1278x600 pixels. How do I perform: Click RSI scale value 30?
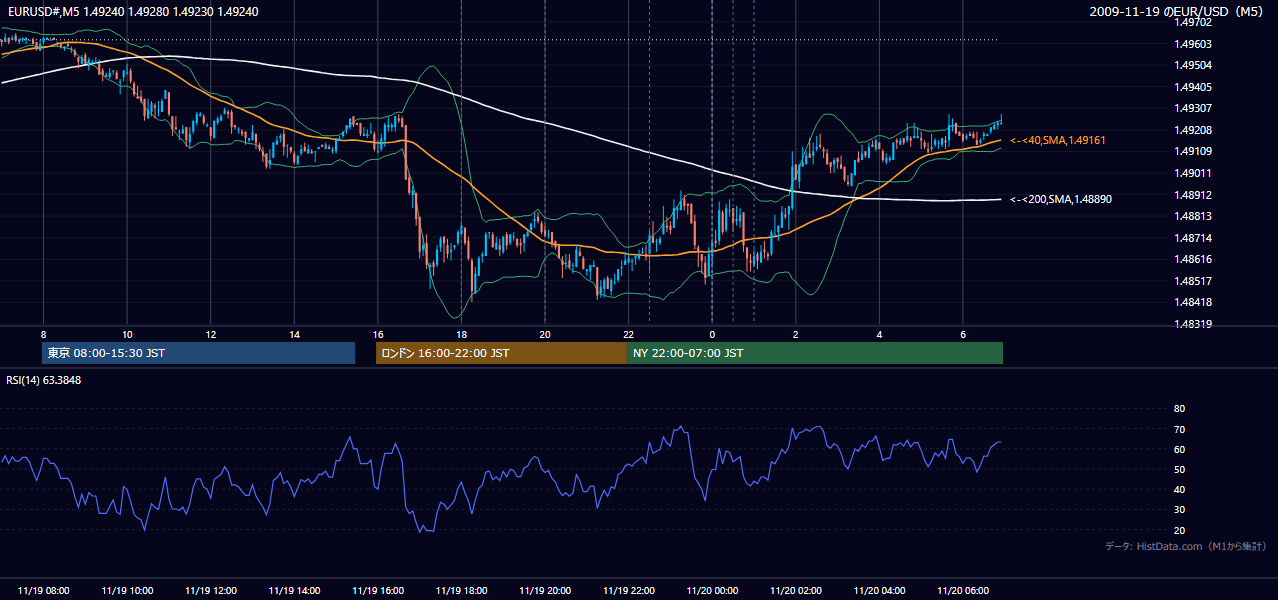(x=1180, y=510)
